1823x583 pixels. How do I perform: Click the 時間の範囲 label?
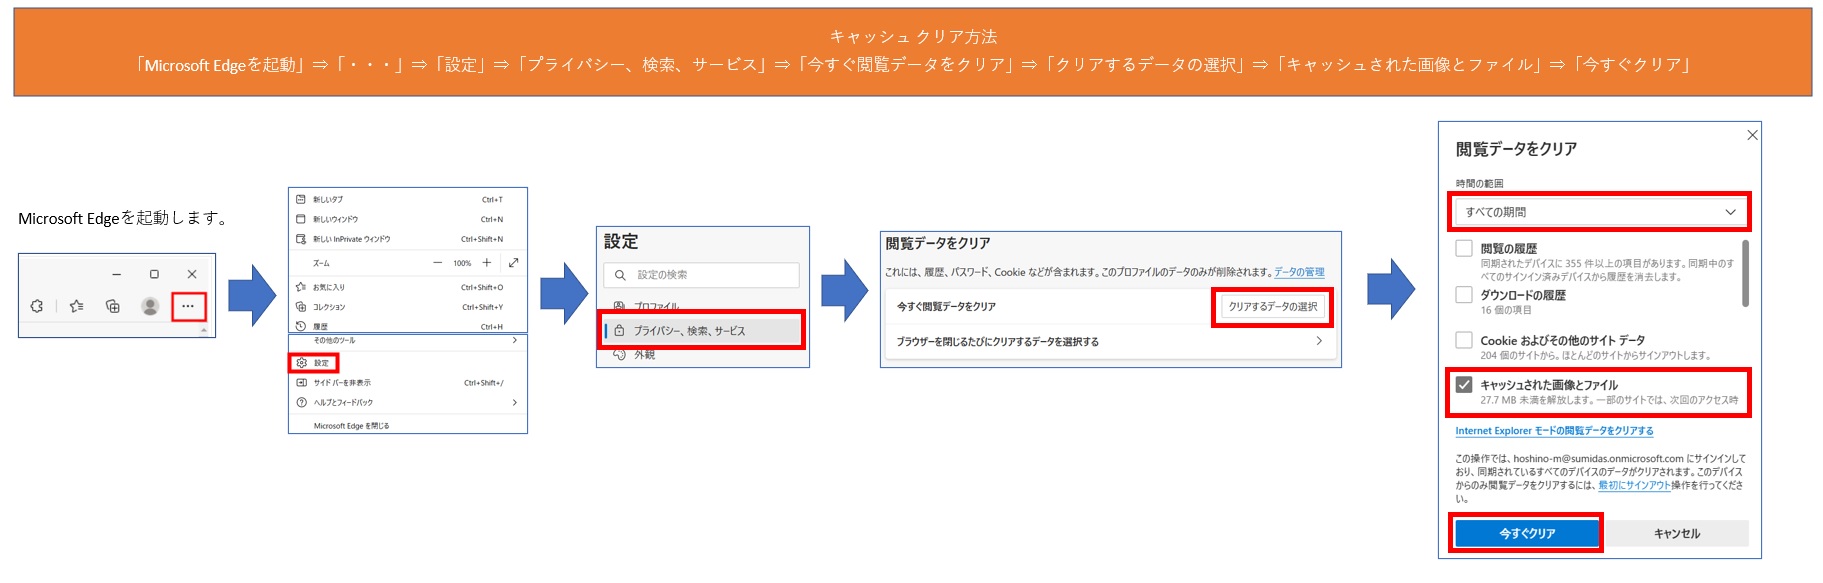[1479, 184]
